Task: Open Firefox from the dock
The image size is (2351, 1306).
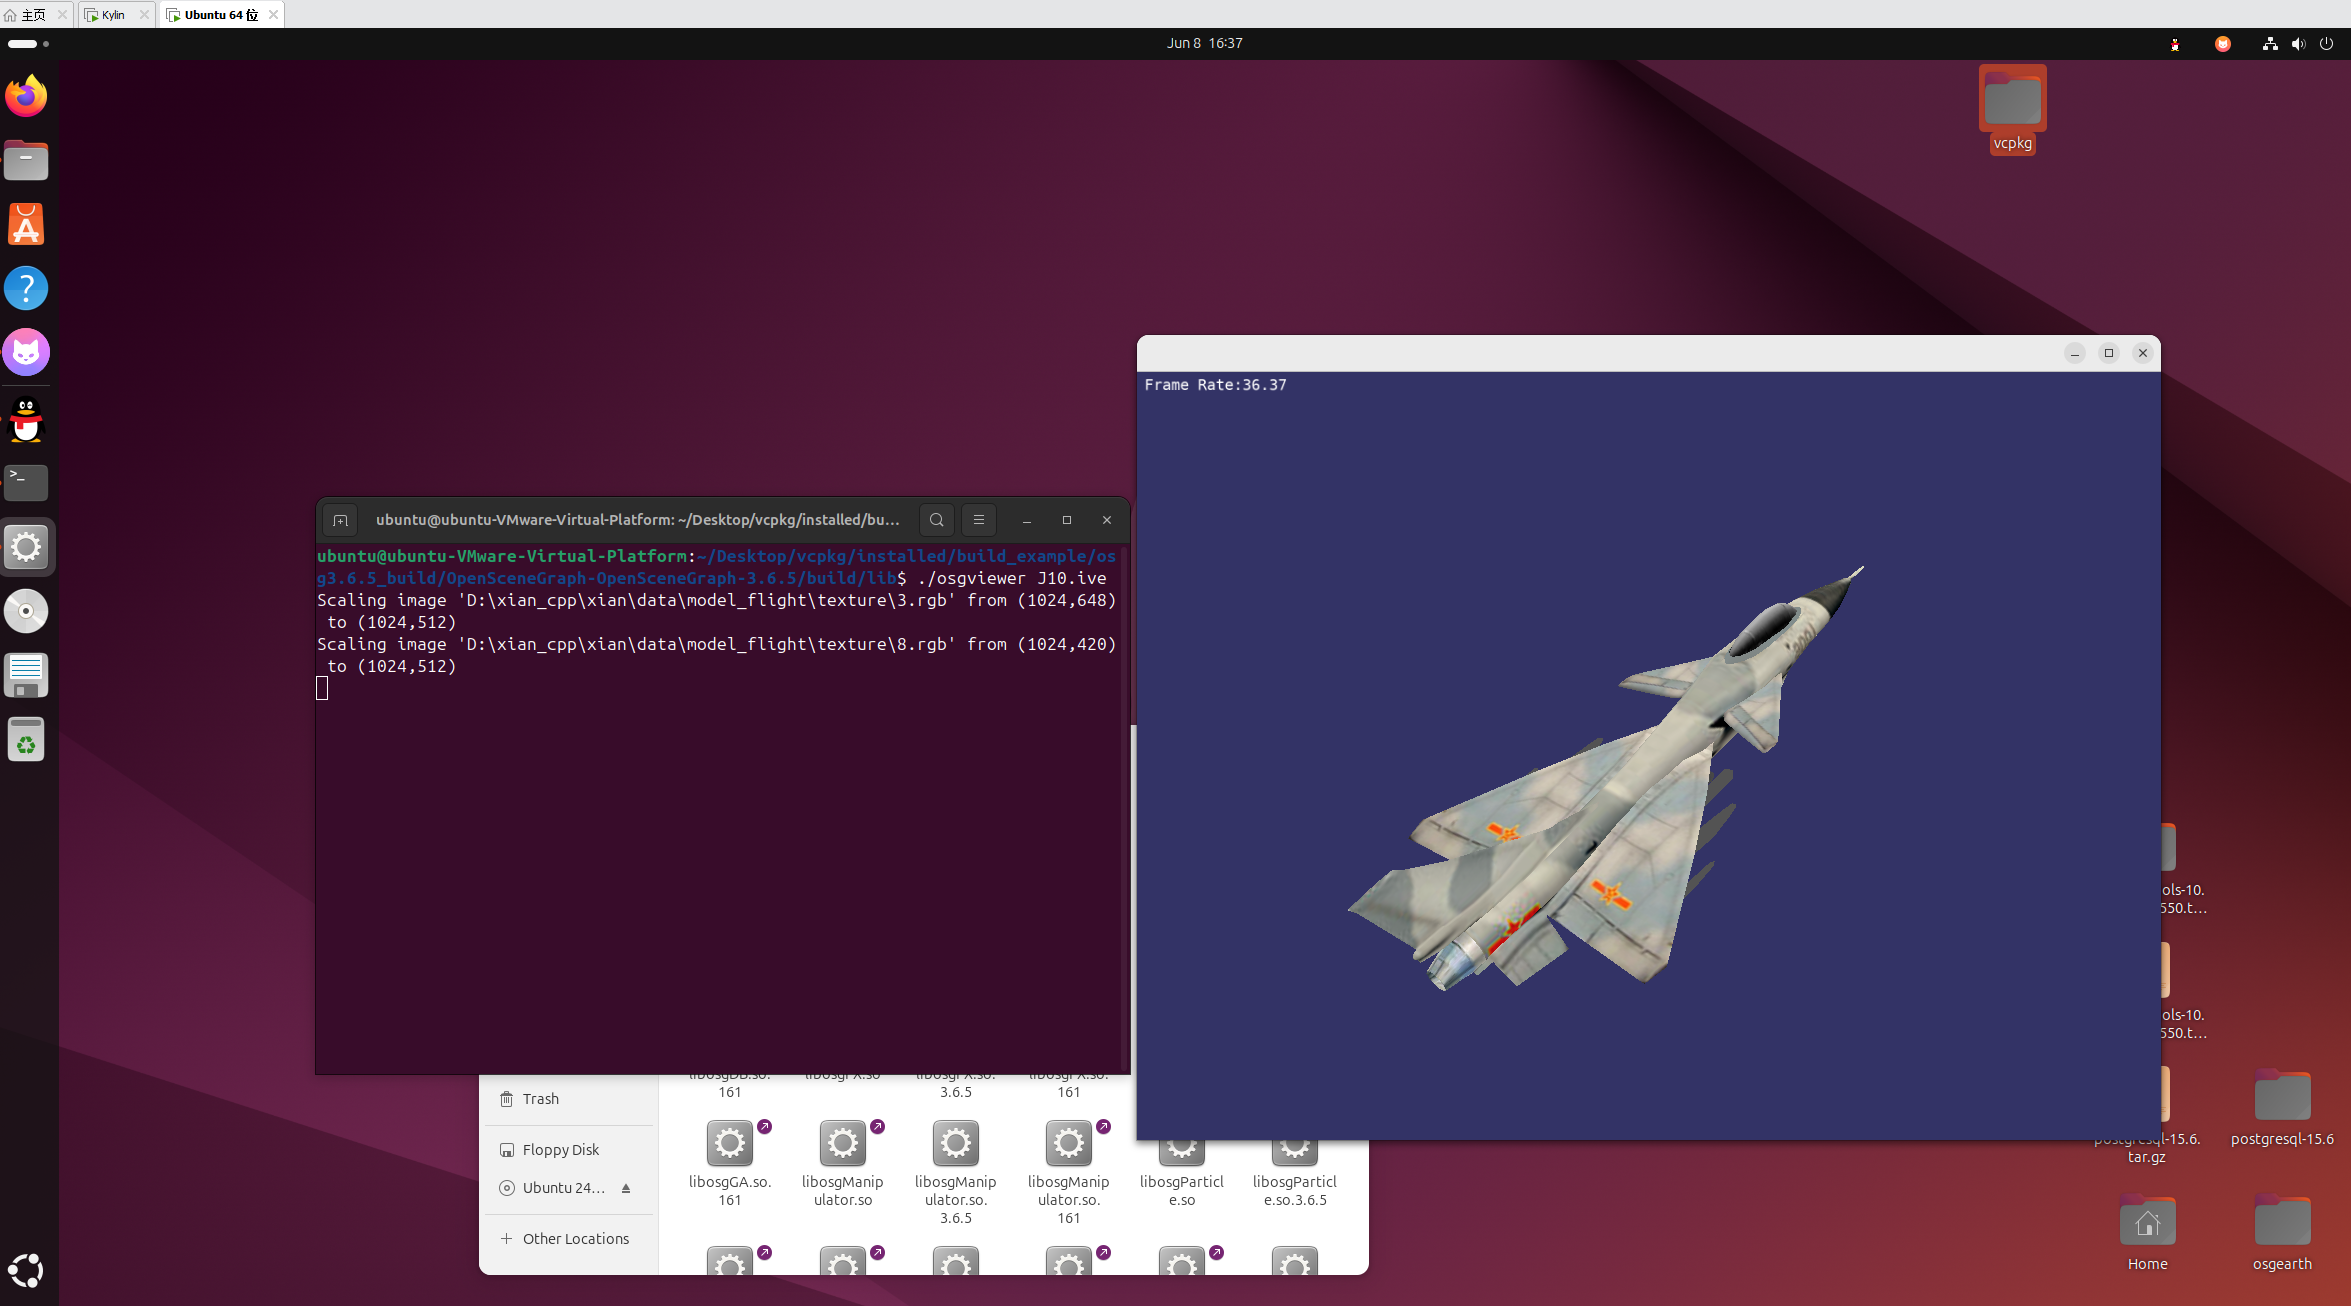Action: point(26,97)
